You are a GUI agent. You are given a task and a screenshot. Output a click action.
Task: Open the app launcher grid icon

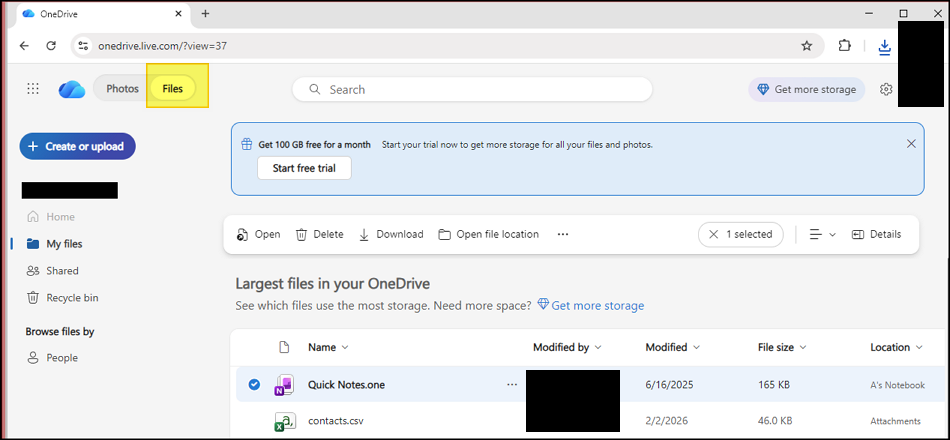[x=33, y=89]
